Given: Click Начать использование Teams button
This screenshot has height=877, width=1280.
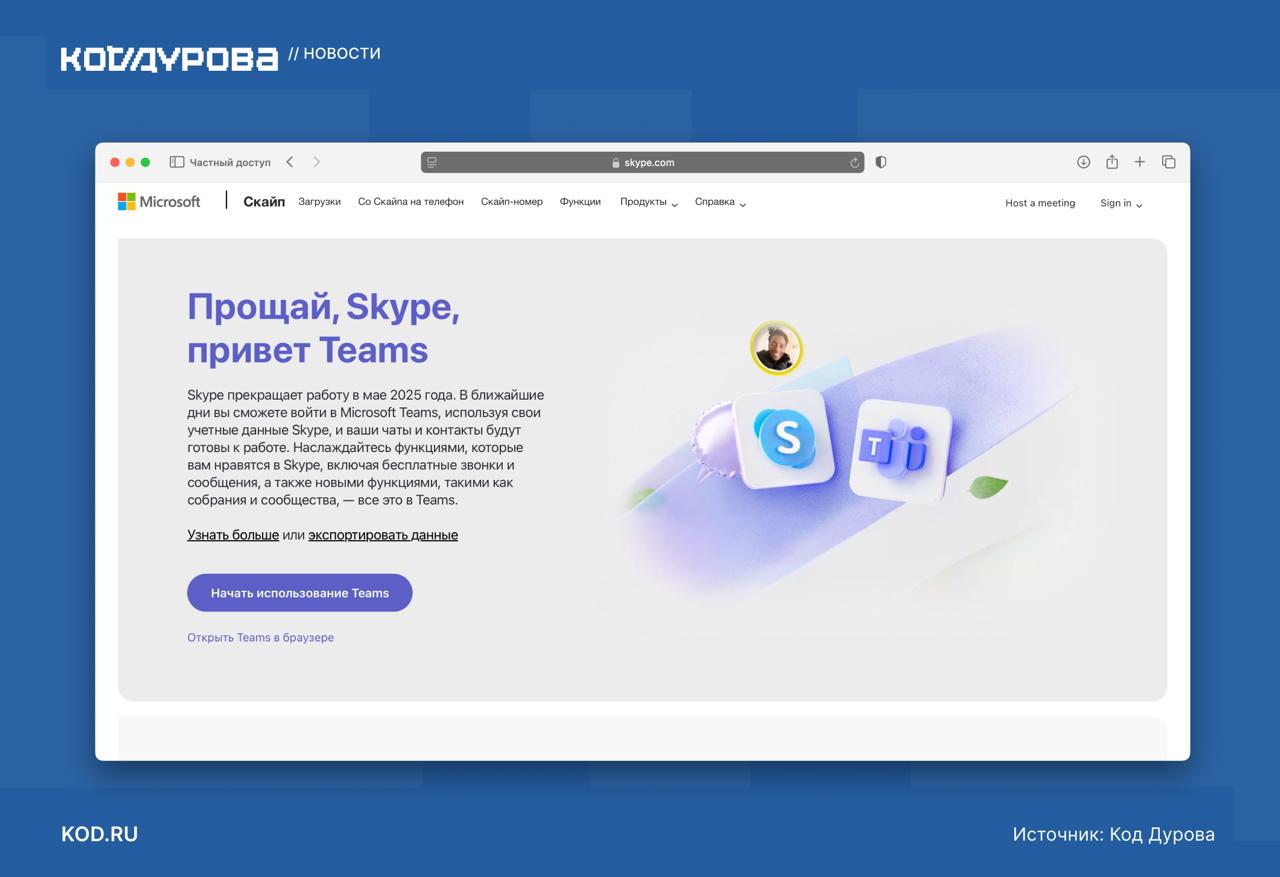Looking at the screenshot, I should (300, 593).
